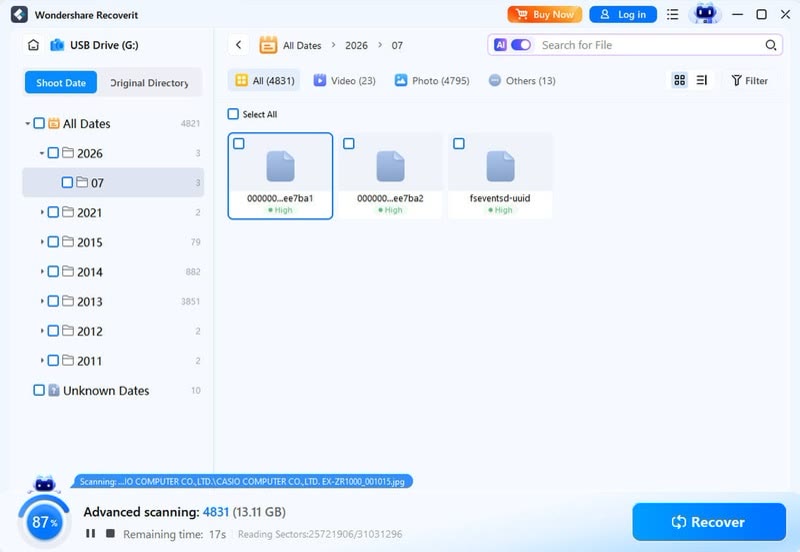Image resolution: width=800 pixels, height=552 pixels.
Task: Expand the 2013 tree node
Action: [x=41, y=301]
